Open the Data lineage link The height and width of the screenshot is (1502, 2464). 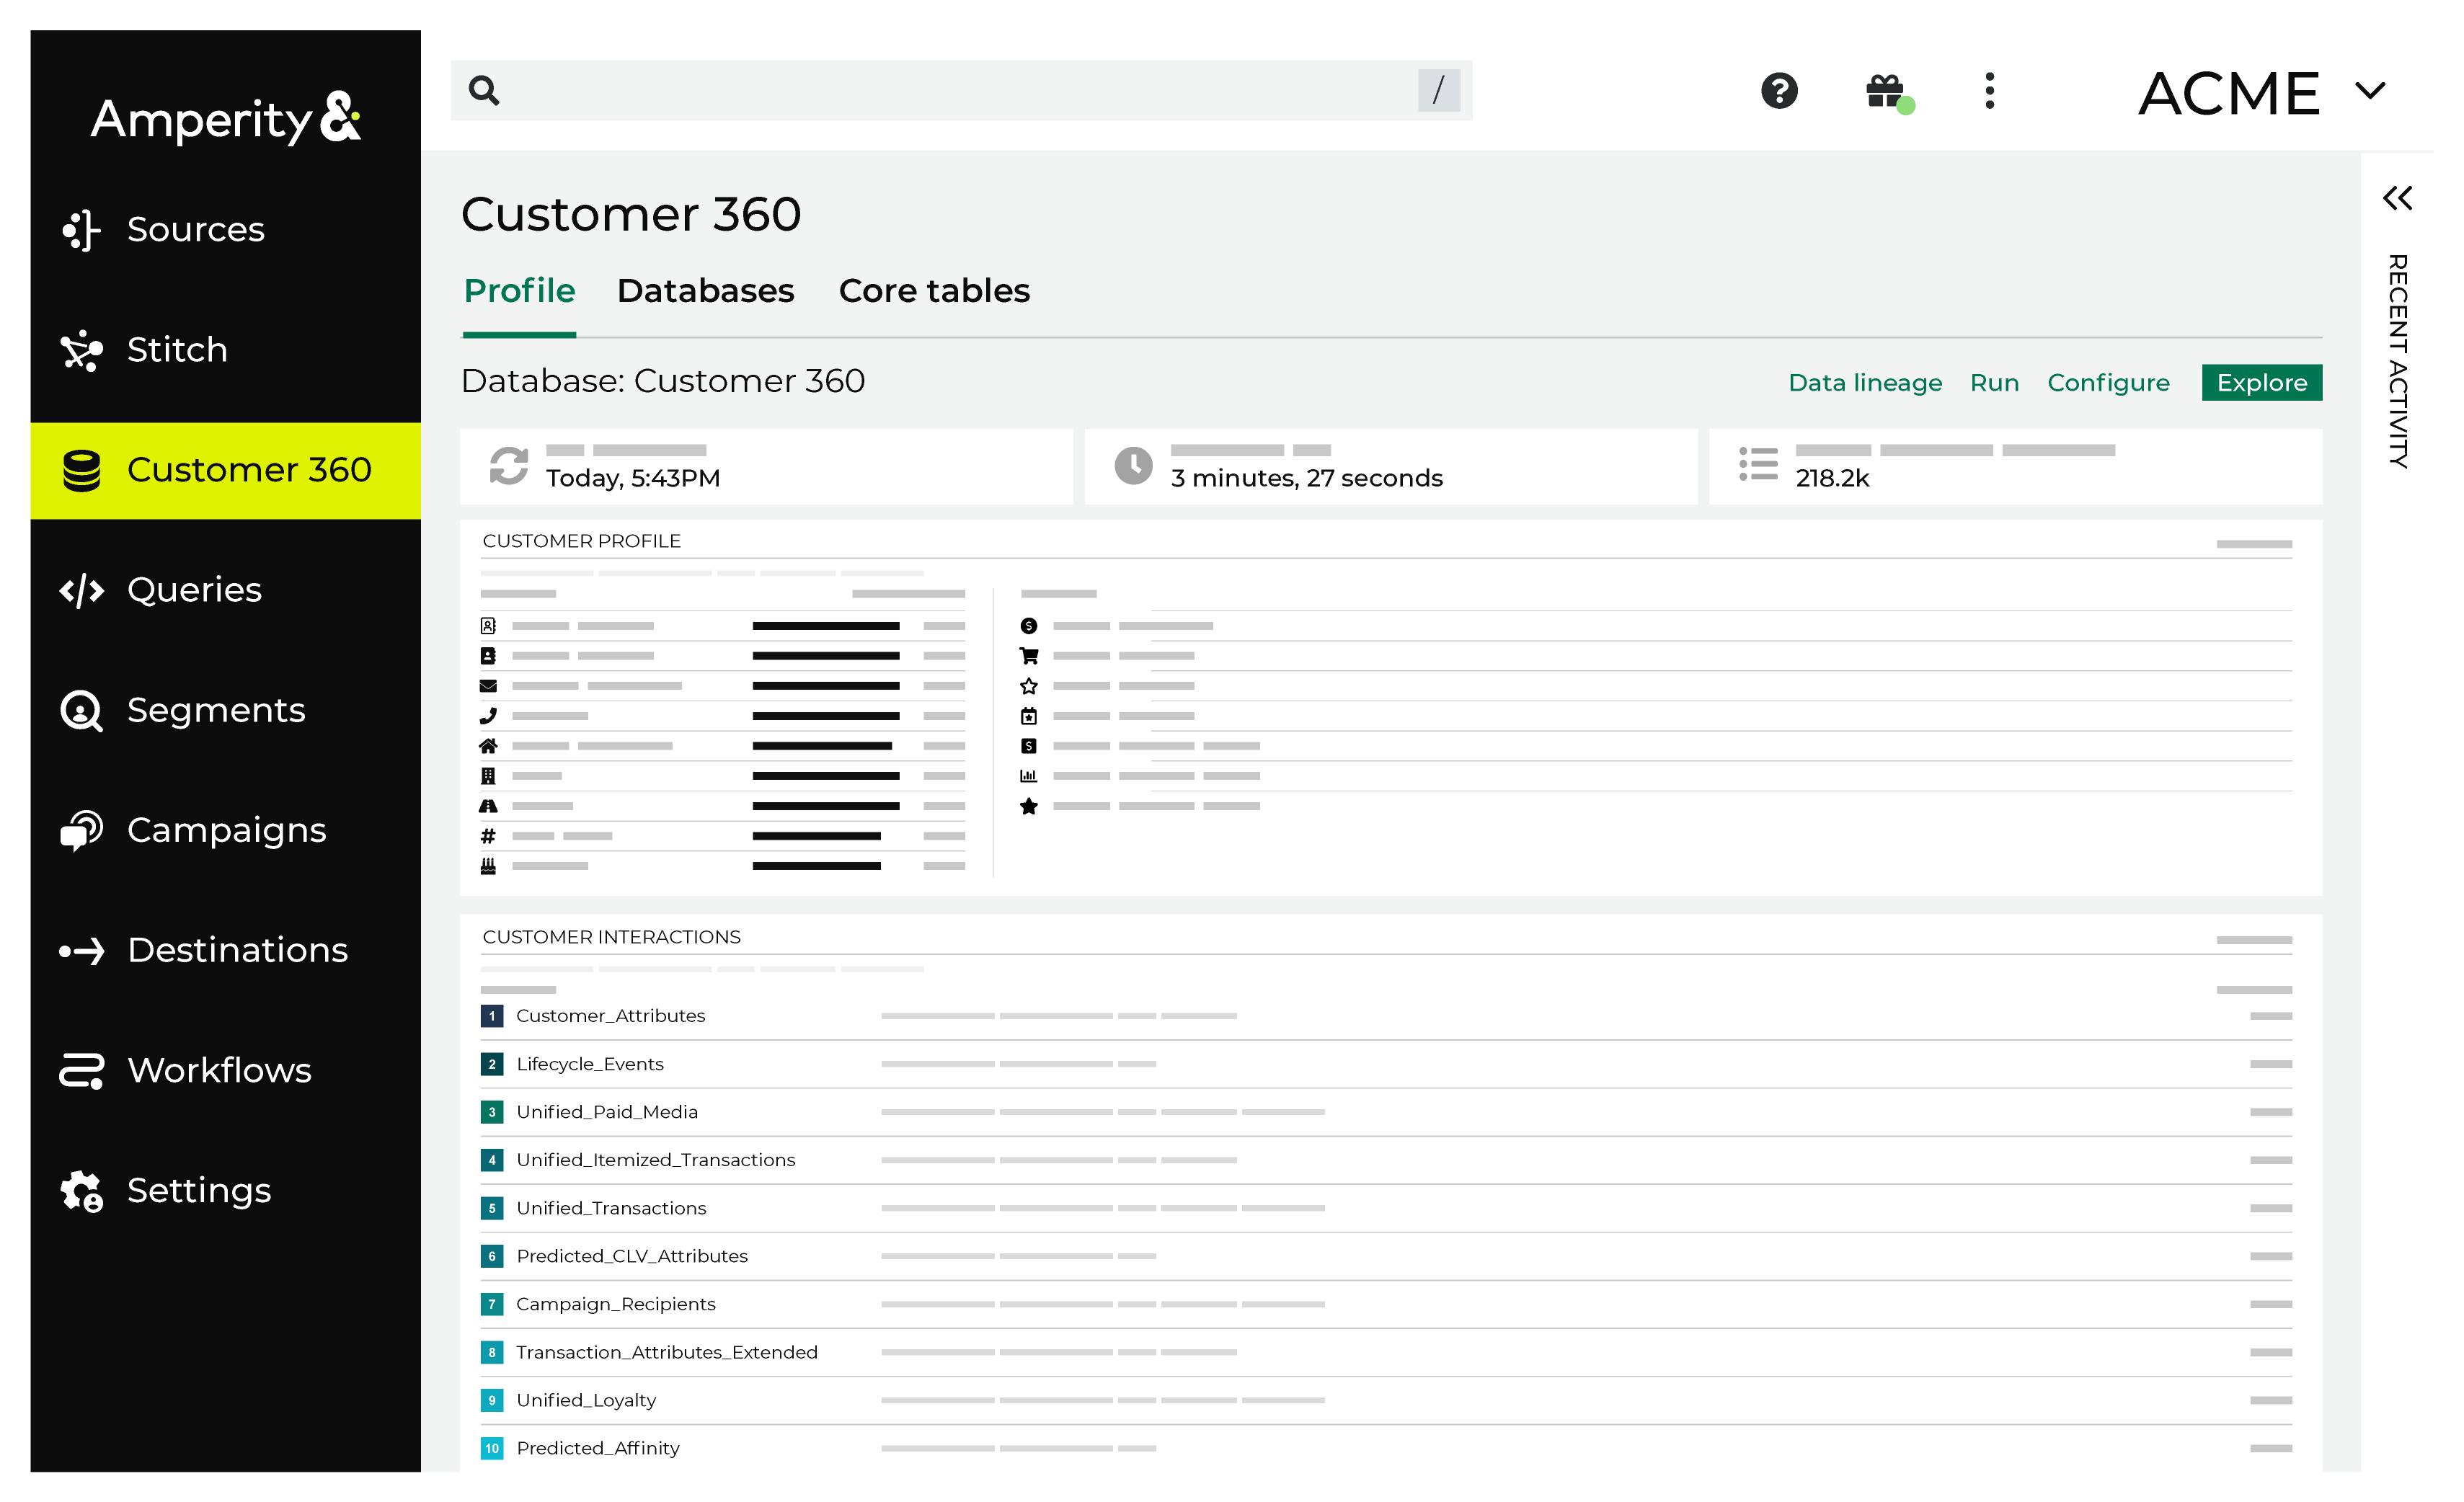pos(1865,383)
